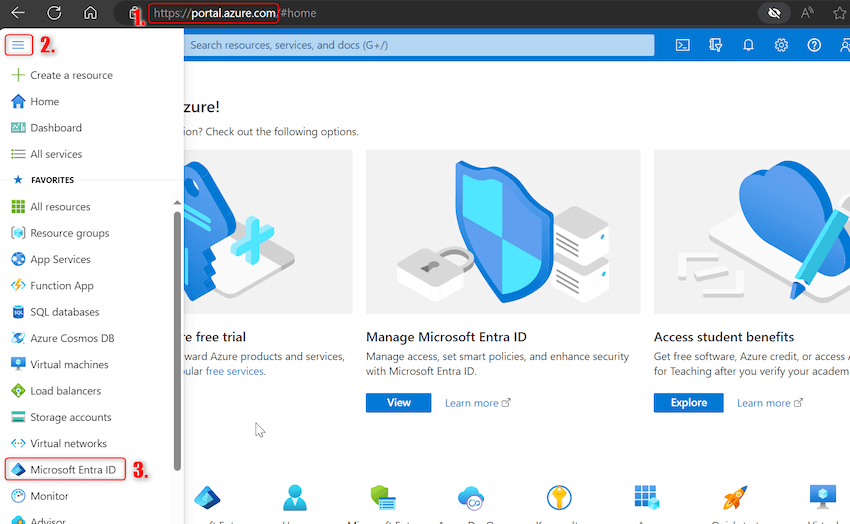The height and width of the screenshot is (524, 850).
Task: Open Learn more link for Entra ID
Action: [477, 403]
